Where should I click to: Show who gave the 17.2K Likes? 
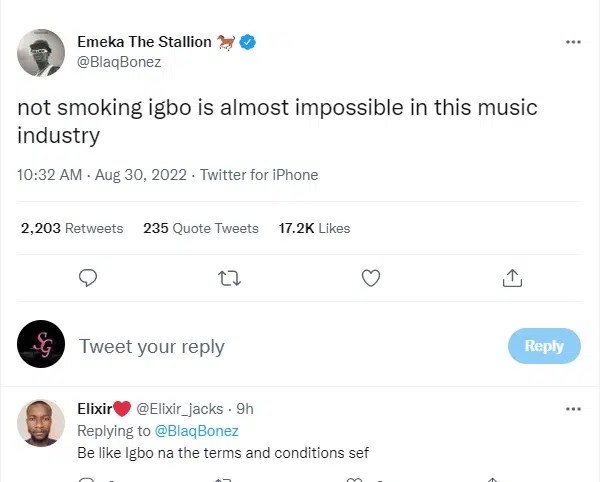click(314, 228)
